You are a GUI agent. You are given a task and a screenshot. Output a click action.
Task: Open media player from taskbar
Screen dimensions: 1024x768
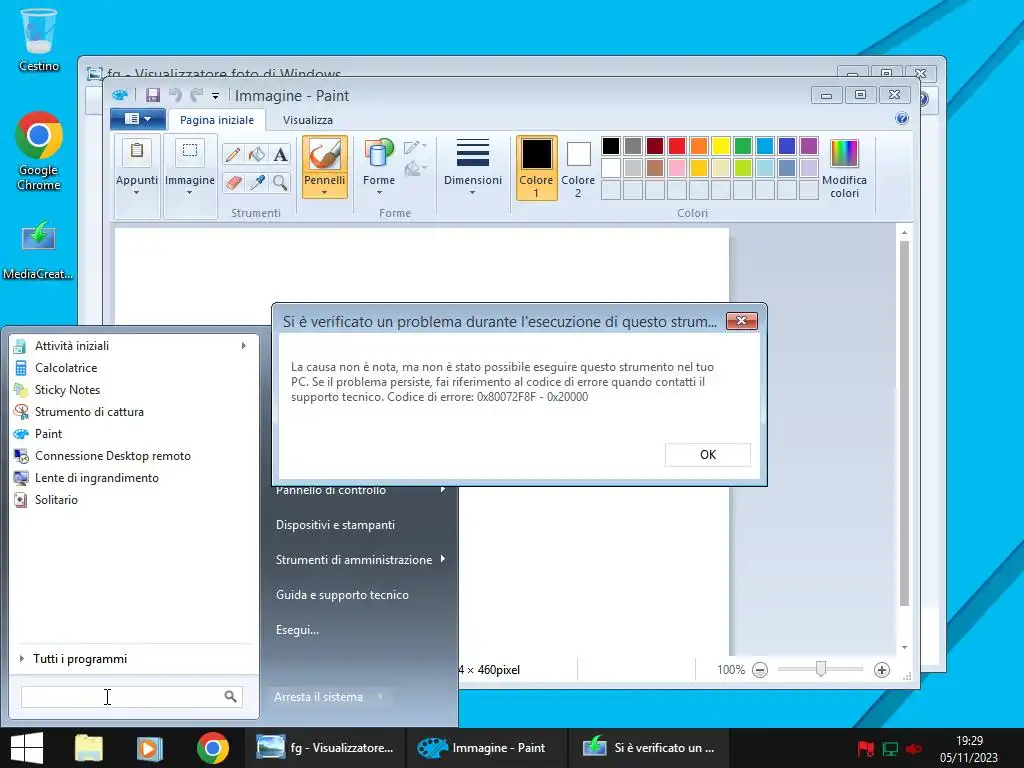pyautogui.click(x=150, y=748)
